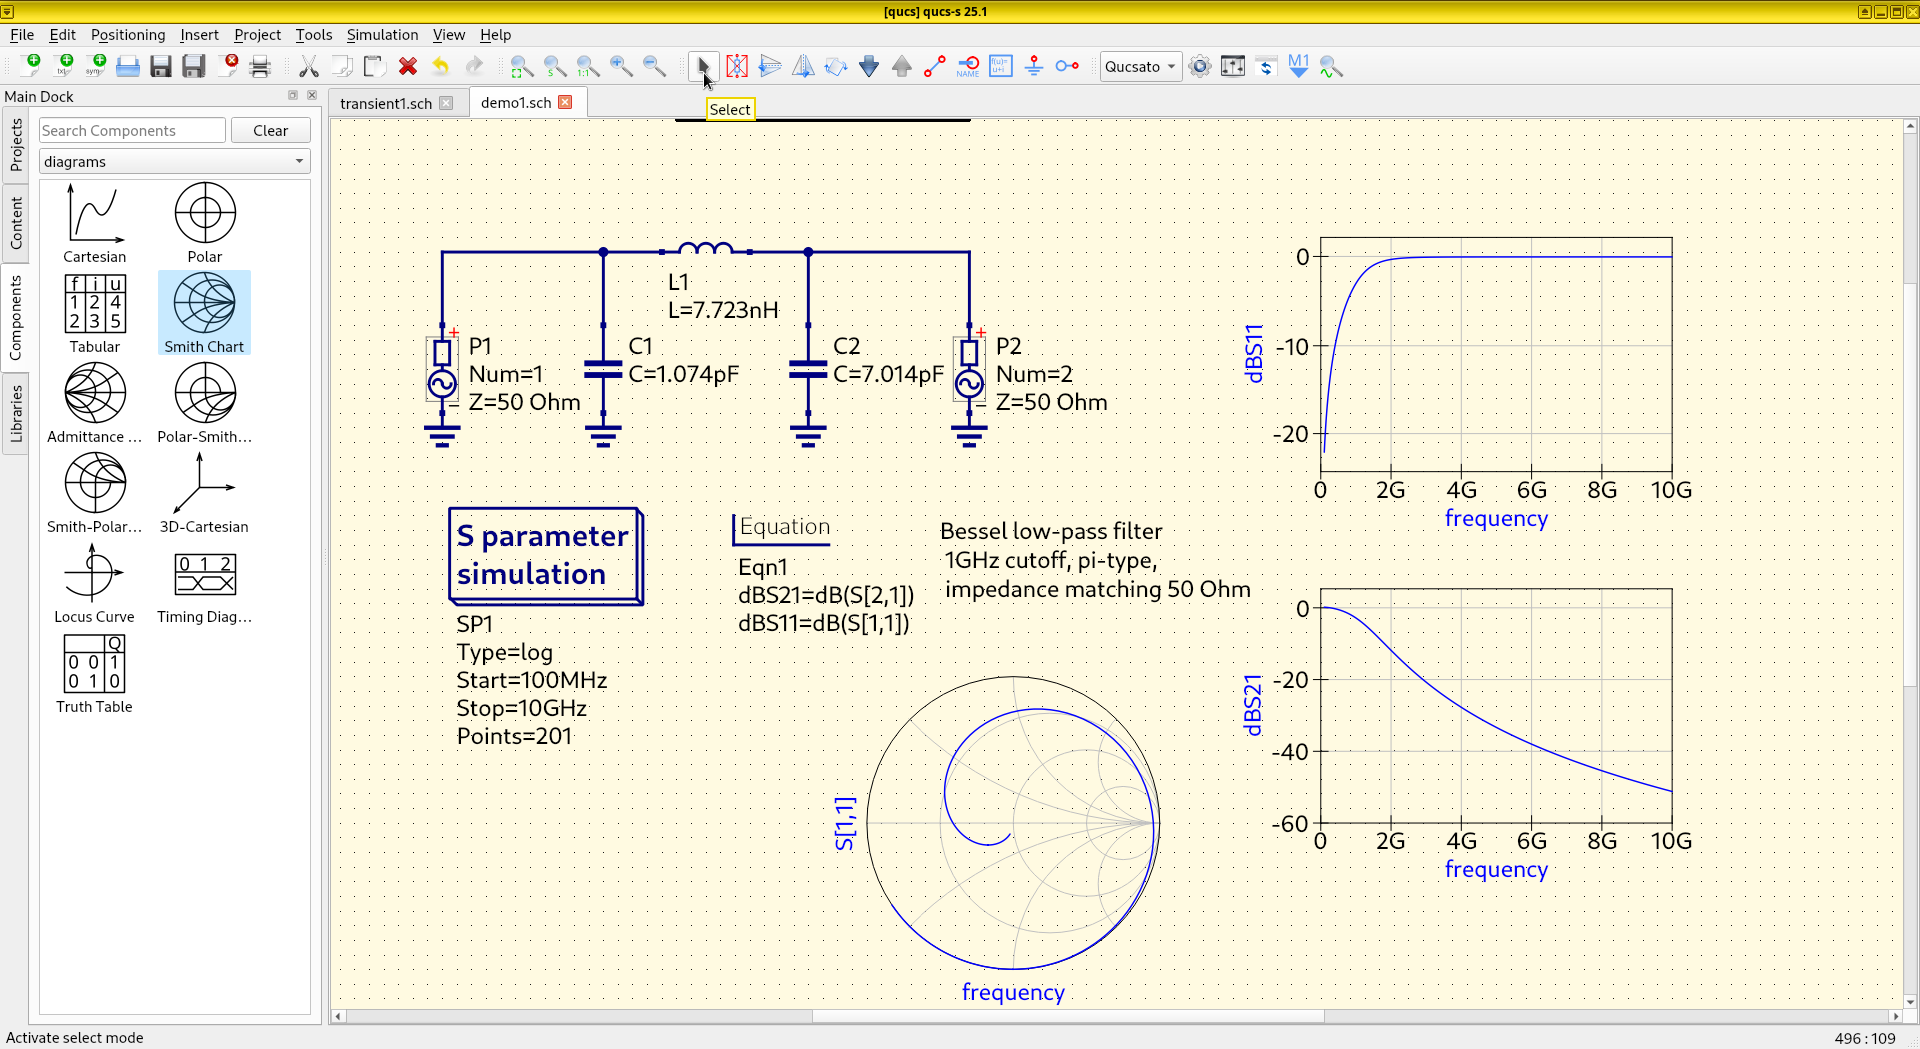Choose the Polar diagram icon
This screenshot has height=1049, width=1920.
tap(204, 222)
